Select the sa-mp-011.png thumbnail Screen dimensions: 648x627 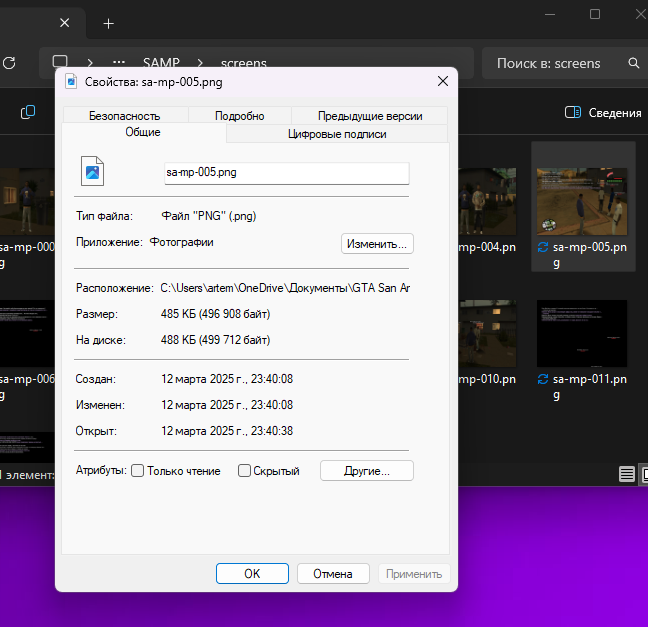click(582, 334)
